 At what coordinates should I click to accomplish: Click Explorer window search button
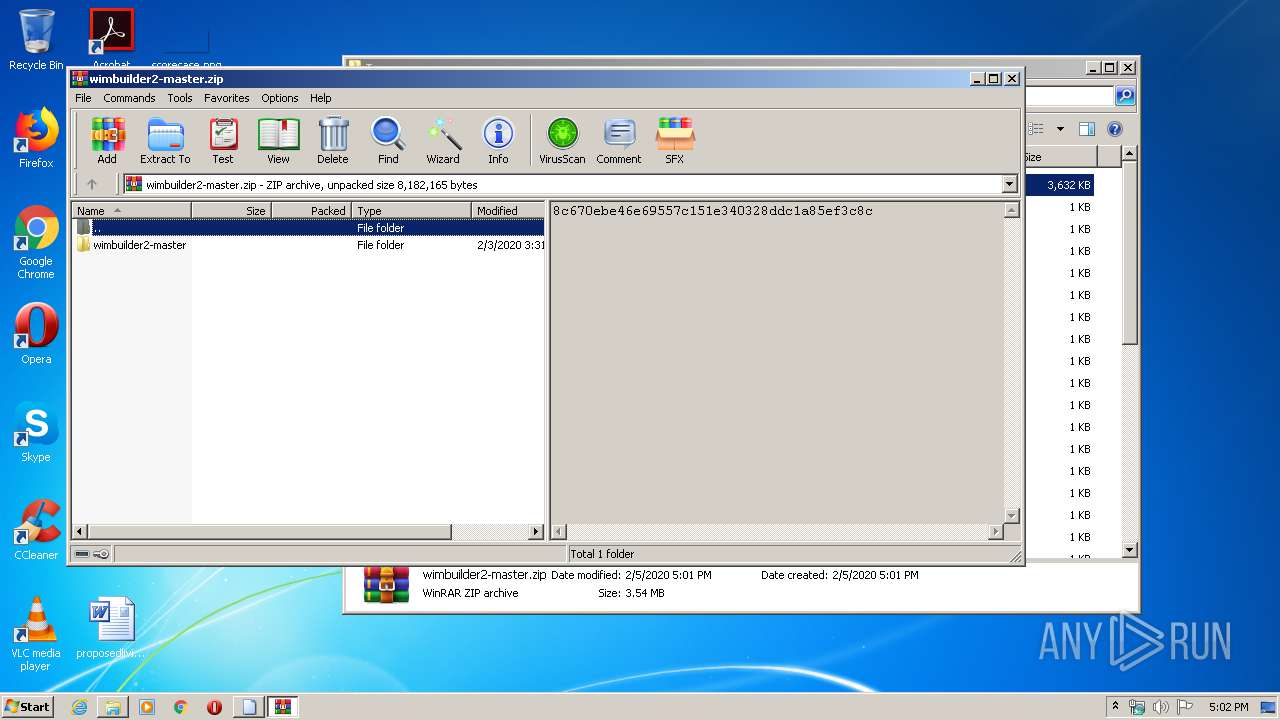coord(1125,96)
